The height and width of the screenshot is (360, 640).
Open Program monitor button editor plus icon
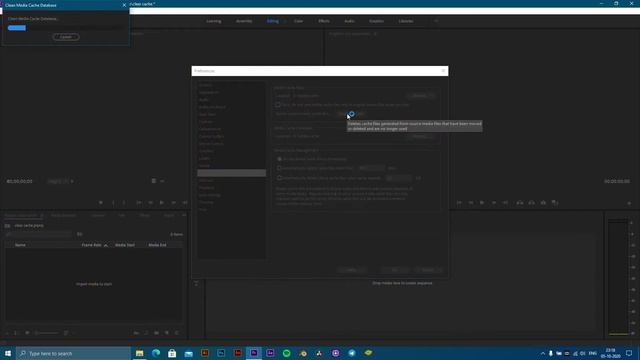click(629, 203)
